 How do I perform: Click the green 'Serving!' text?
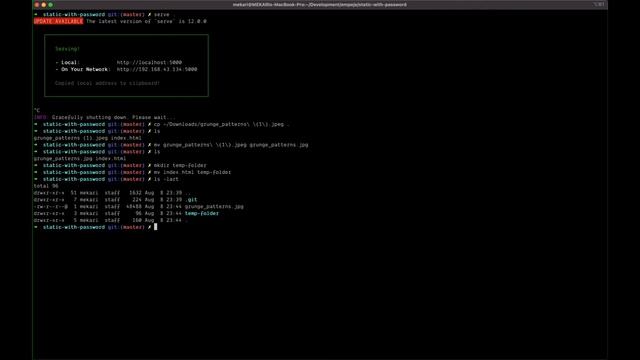[x=67, y=49]
